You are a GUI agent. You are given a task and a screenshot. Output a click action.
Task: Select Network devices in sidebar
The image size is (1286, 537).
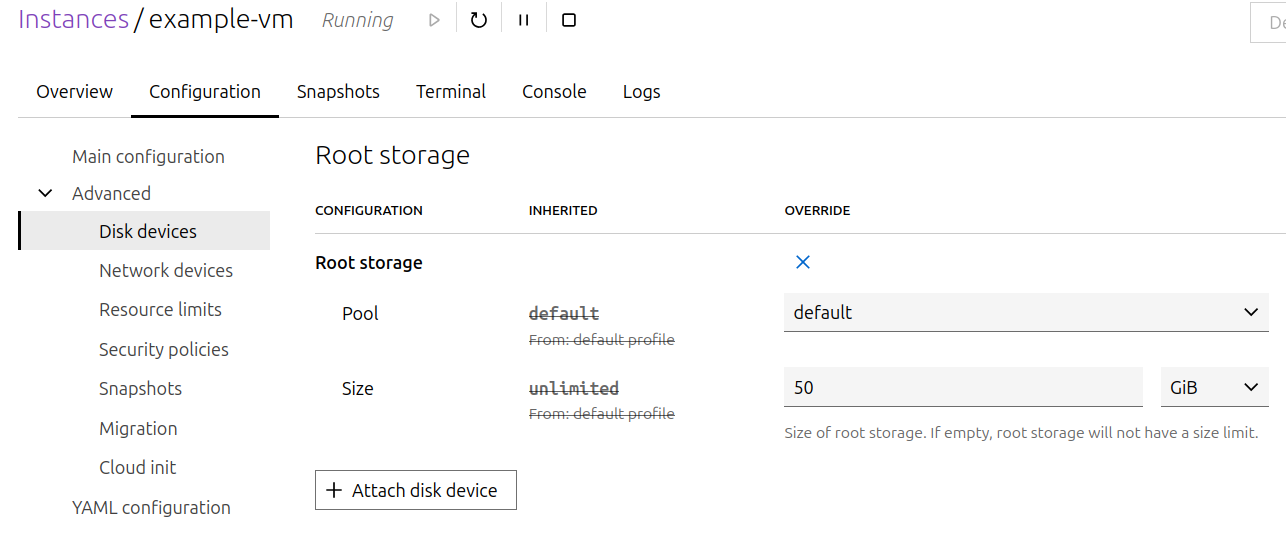tap(166, 271)
